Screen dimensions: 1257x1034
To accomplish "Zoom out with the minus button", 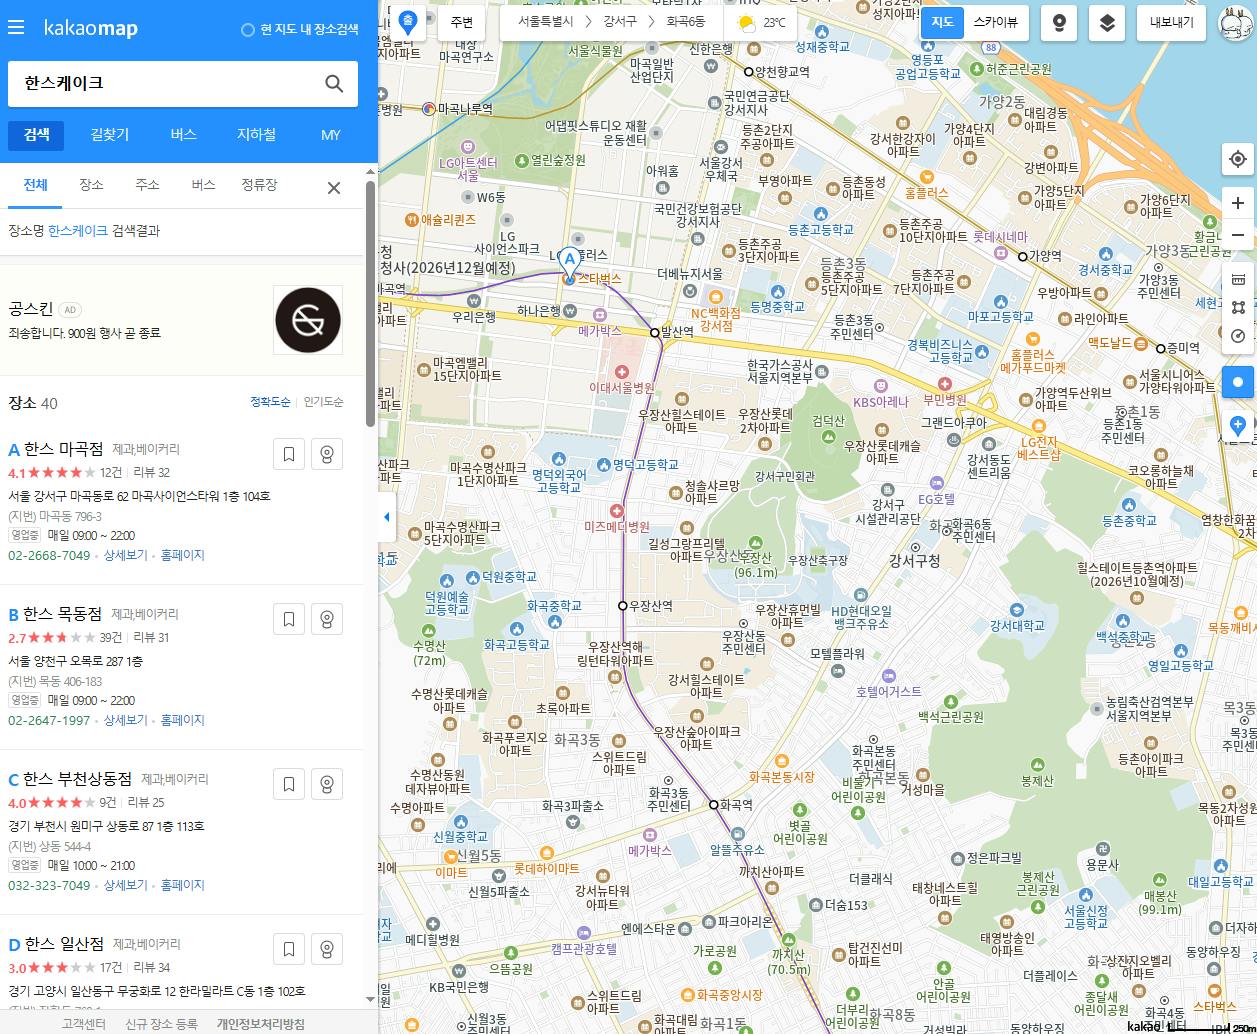I will point(1238,236).
